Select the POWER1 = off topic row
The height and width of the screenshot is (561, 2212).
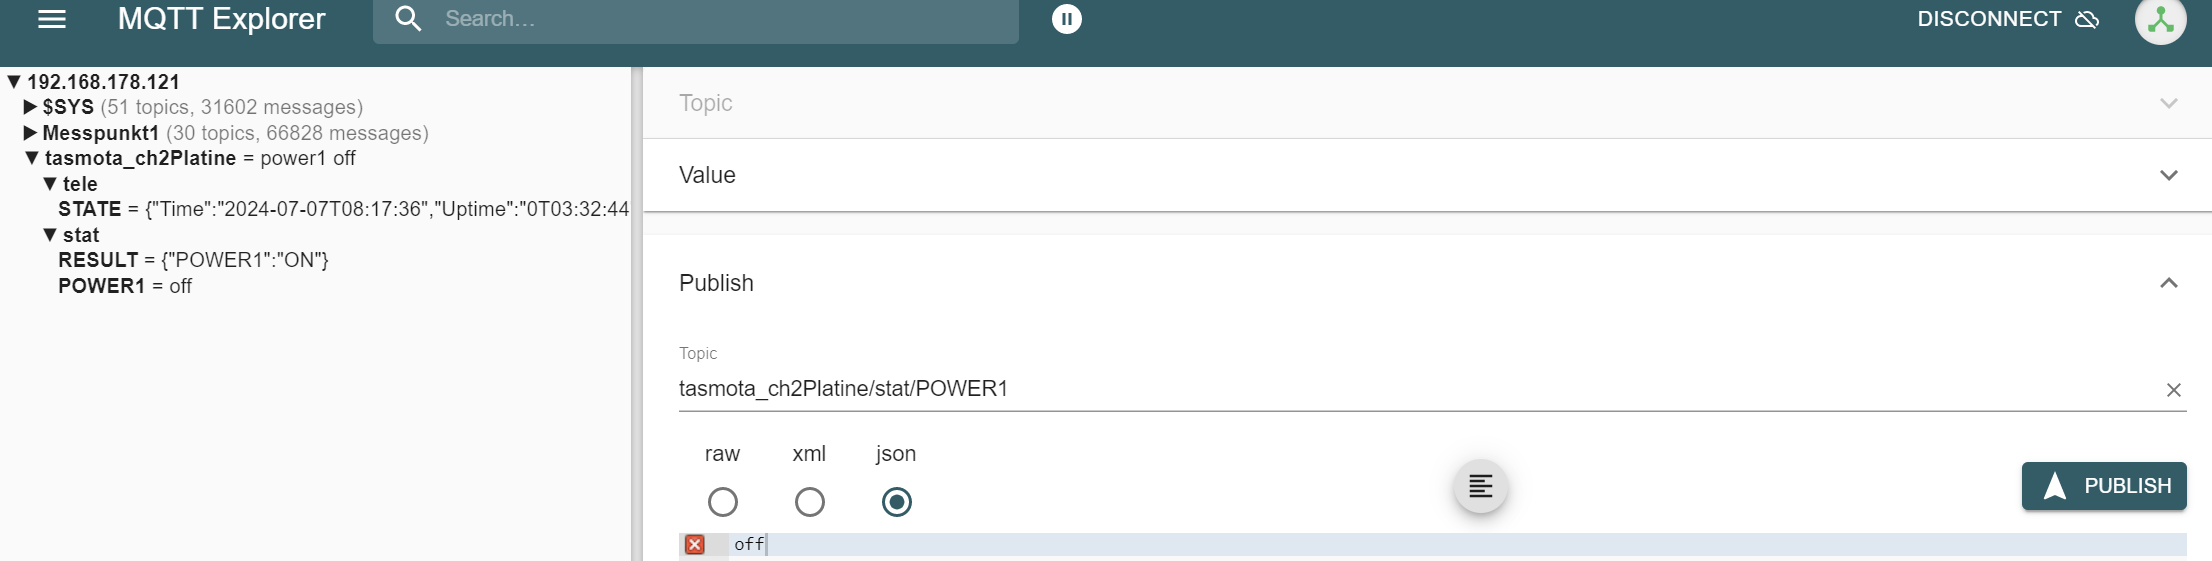pyautogui.click(x=125, y=286)
